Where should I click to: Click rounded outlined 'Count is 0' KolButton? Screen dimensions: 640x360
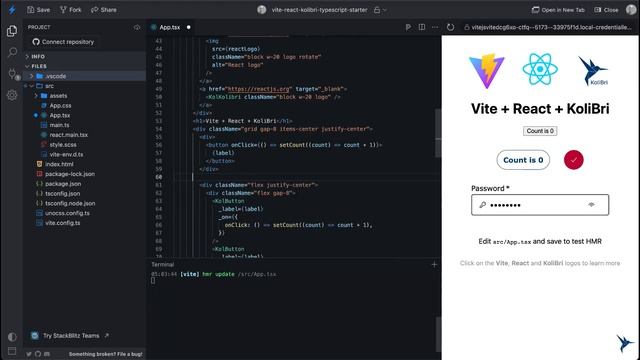pyautogui.click(x=523, y=160)
